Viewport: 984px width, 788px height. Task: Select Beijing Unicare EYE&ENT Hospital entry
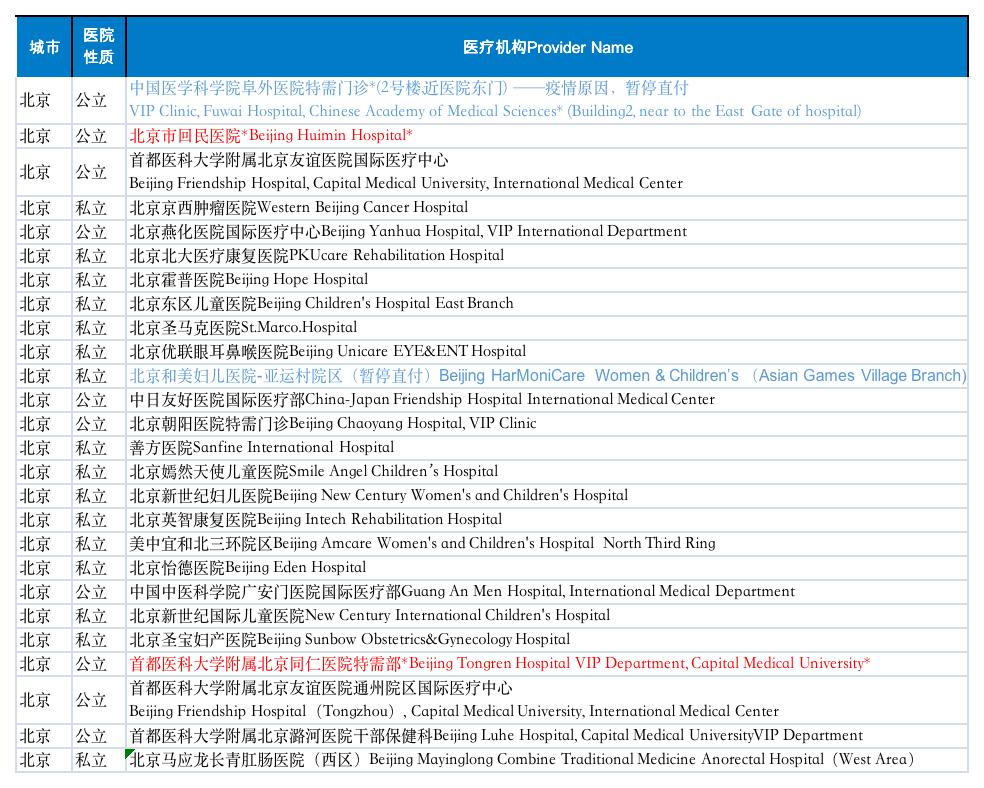click(547, 351)
